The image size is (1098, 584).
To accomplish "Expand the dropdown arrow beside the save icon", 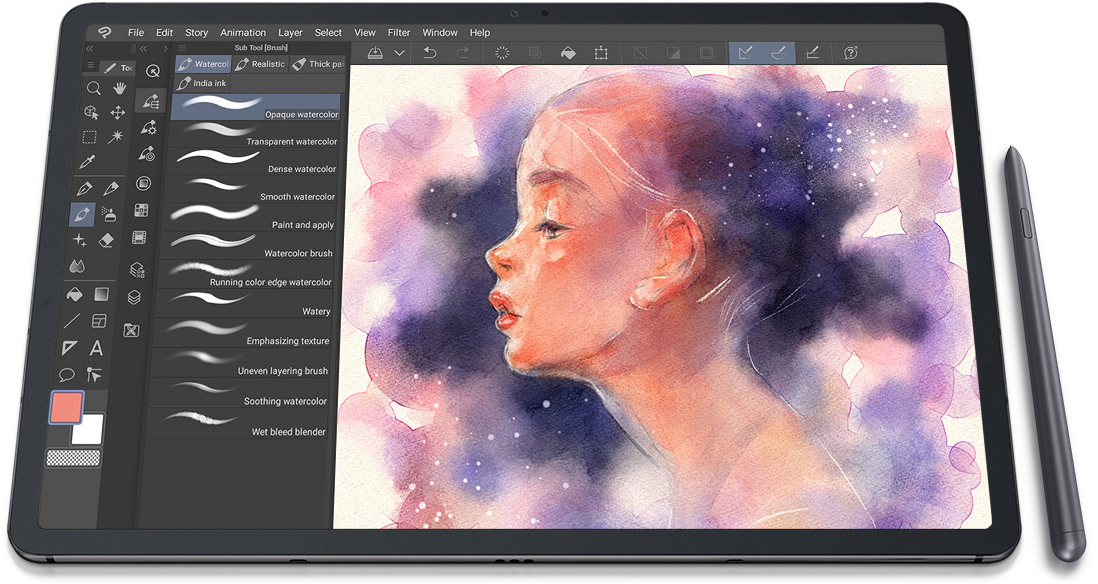I will 399,53.
